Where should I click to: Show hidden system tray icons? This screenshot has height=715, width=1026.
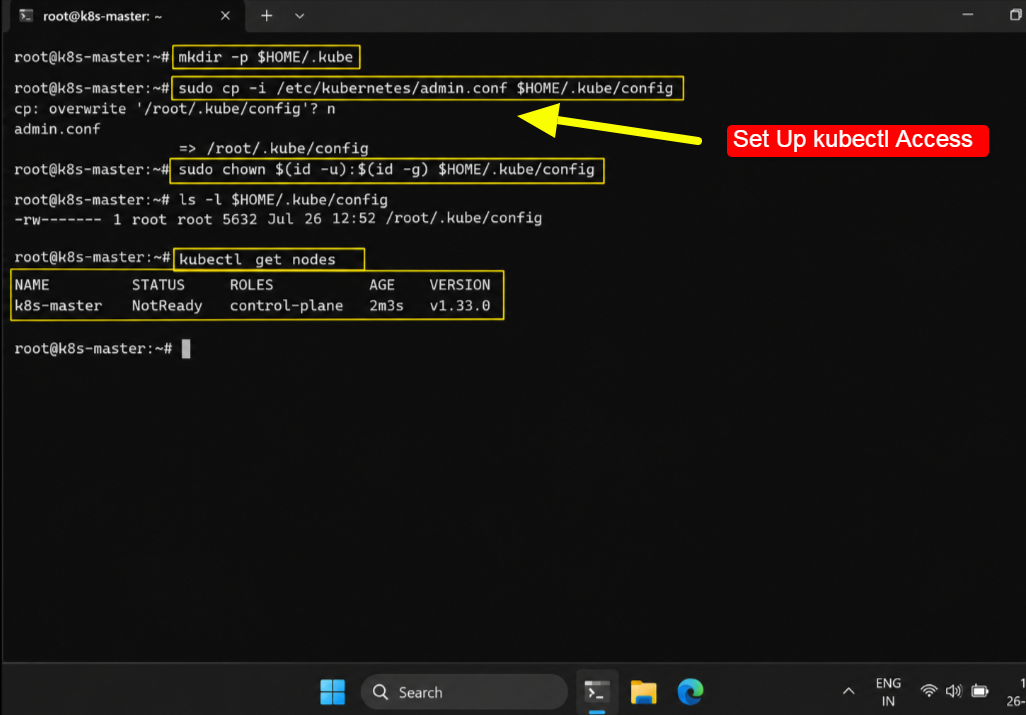pyautogui.click(x=848, y=691)
